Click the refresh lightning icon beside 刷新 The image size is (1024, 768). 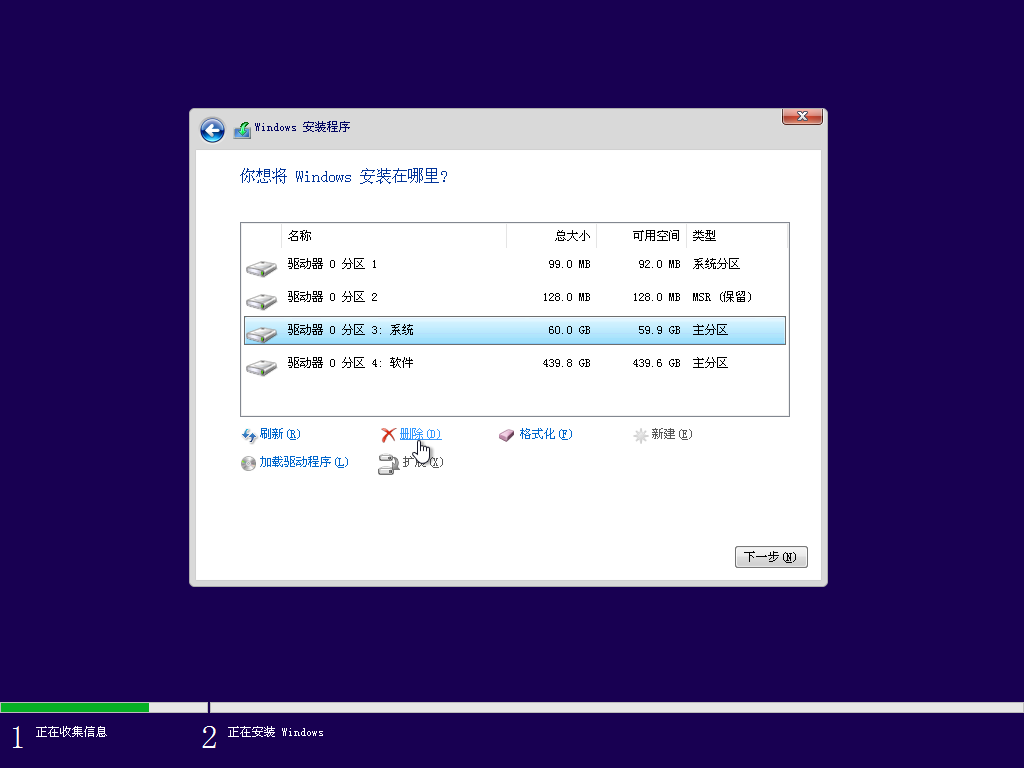[x=248, y=434]
